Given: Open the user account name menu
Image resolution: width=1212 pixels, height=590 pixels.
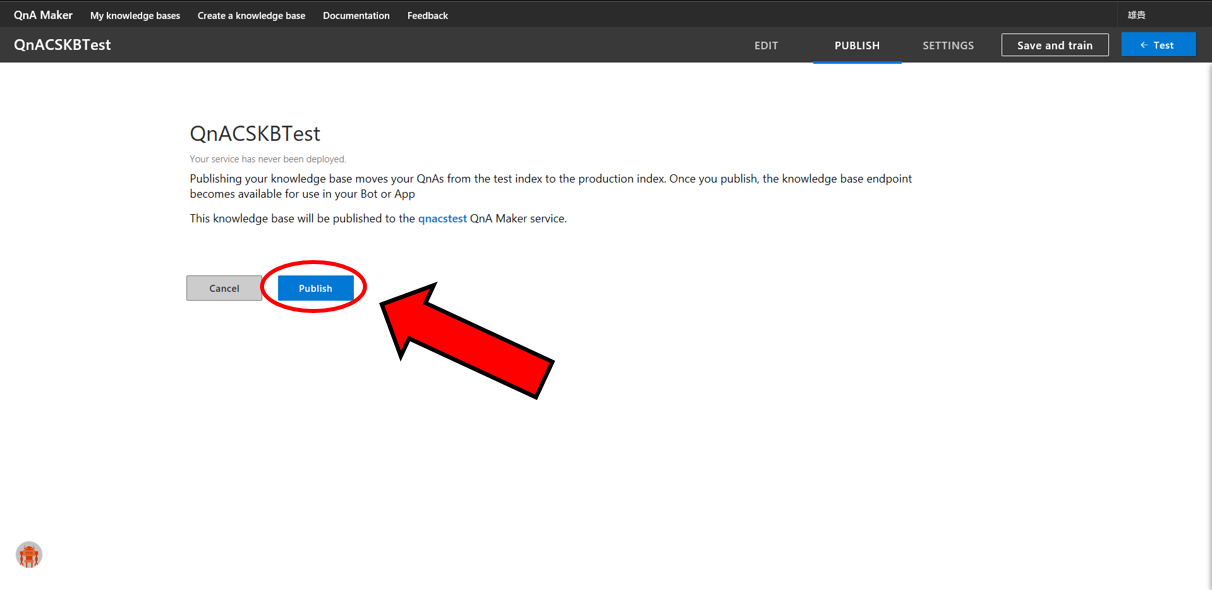Looking at the screenshot, I should pos(1137,15).
